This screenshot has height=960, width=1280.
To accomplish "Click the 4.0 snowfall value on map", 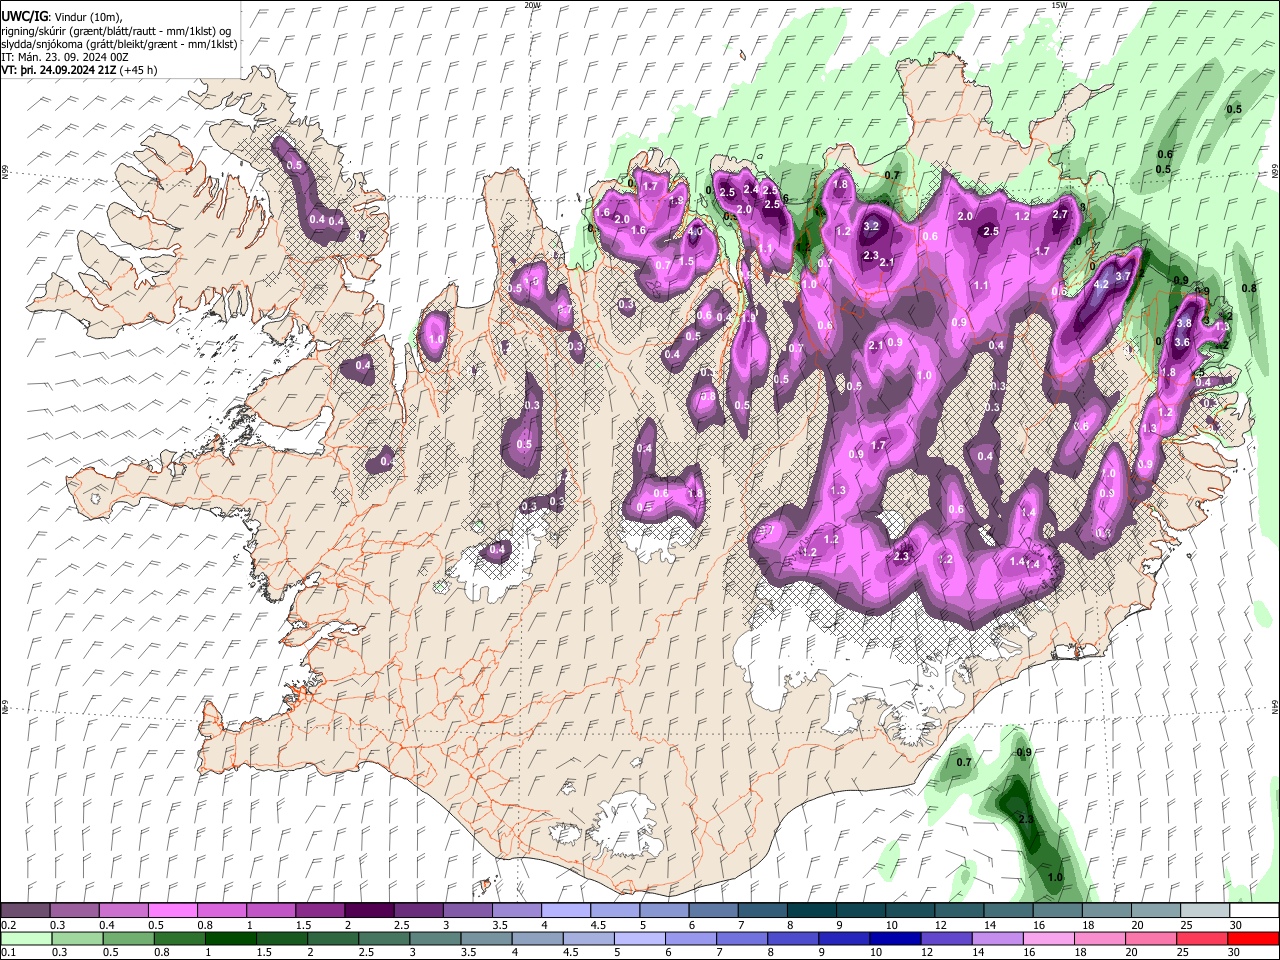I will click(x=696, y=231).
